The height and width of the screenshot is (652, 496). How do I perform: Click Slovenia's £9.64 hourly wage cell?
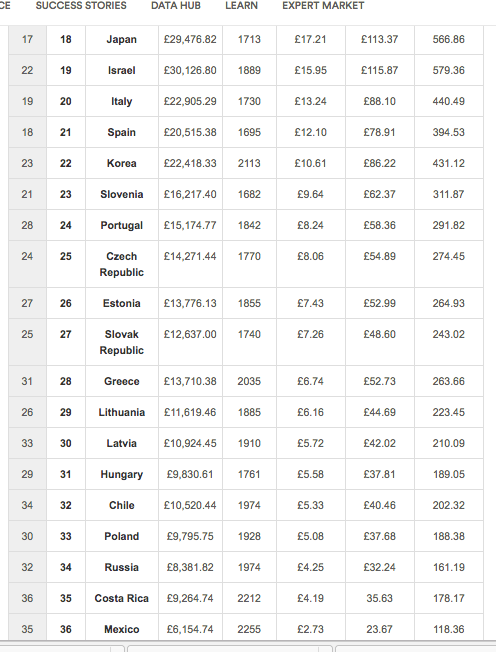pos(311,194)
